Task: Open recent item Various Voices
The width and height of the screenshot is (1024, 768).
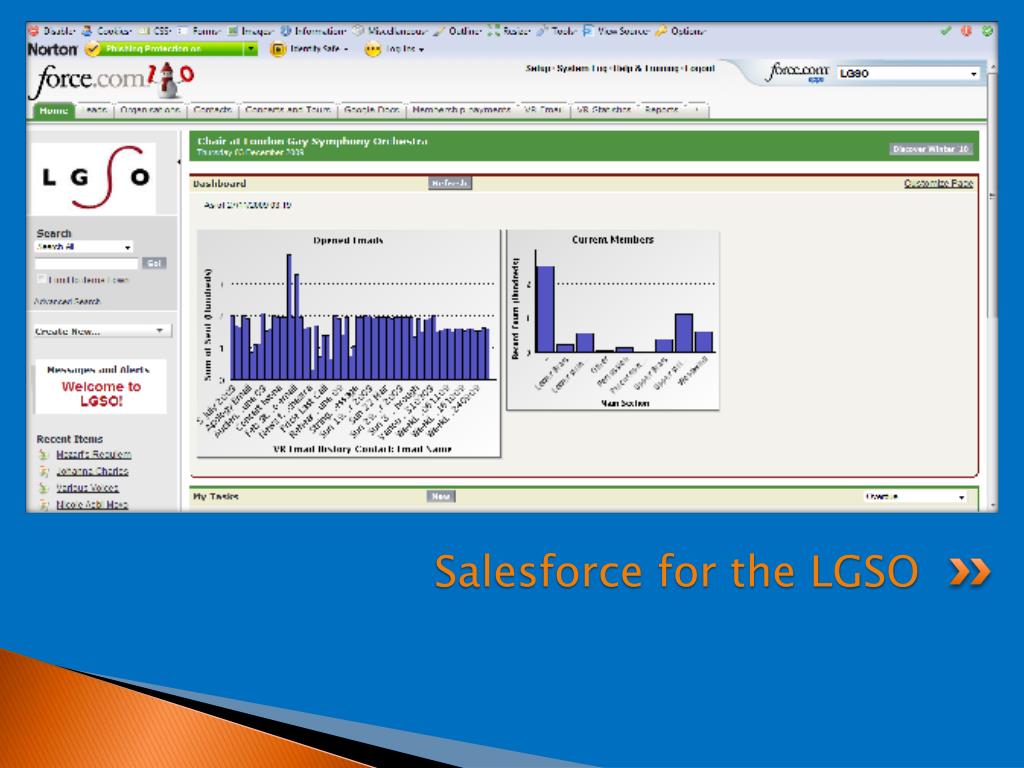Action: click(x=87, y=488)
